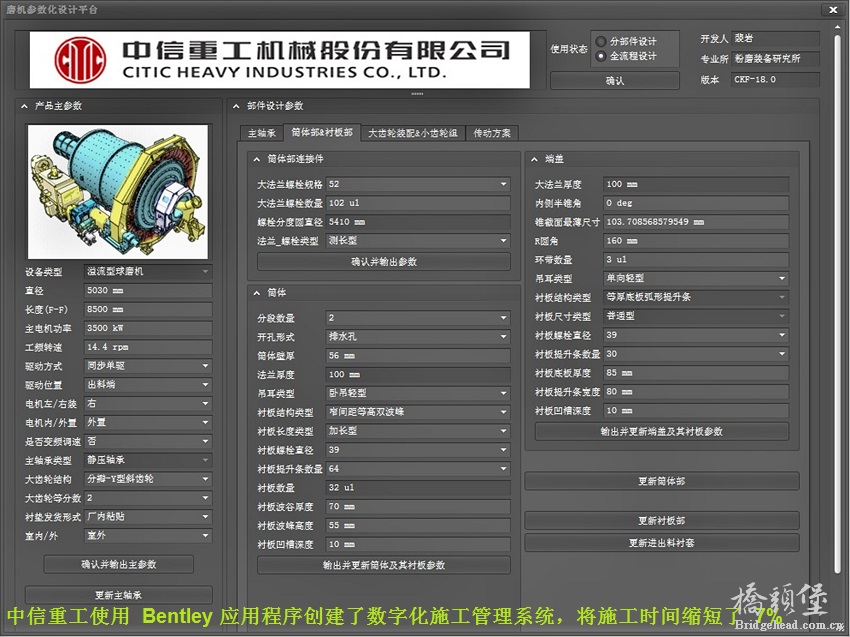
Task: Click the CITIC company logo banner
Action: (x=280, y=60)
